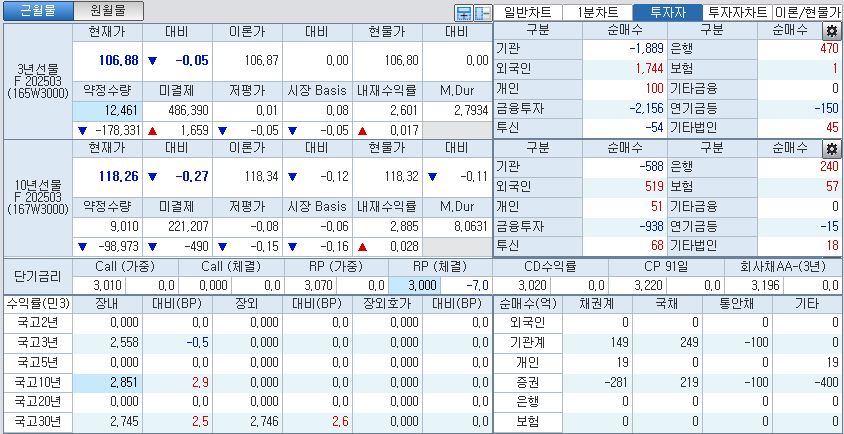844x434 pixels.
Task: Select the 투자자 tab
Action: pyautogui.click(x=667, y=13)
